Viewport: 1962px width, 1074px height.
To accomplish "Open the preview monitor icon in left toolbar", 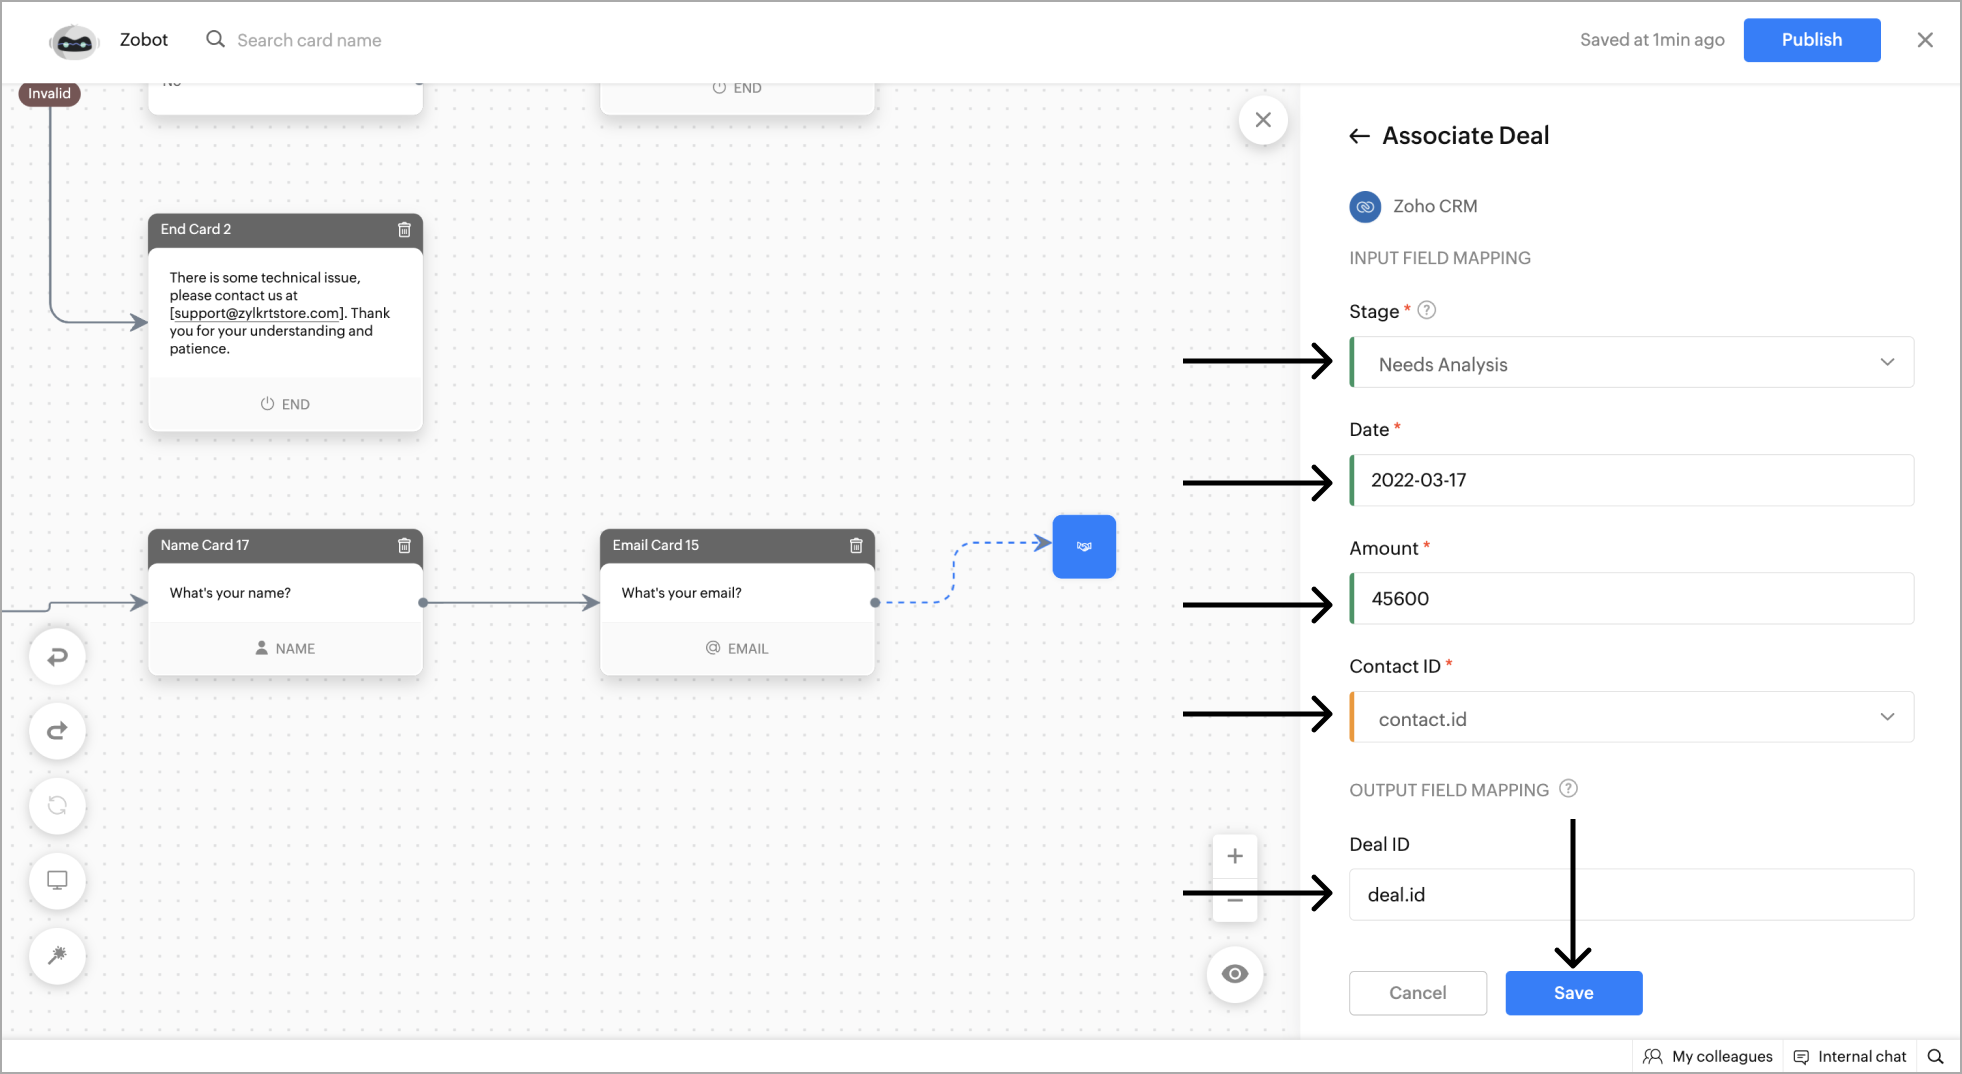I will (x=57, y=881).
